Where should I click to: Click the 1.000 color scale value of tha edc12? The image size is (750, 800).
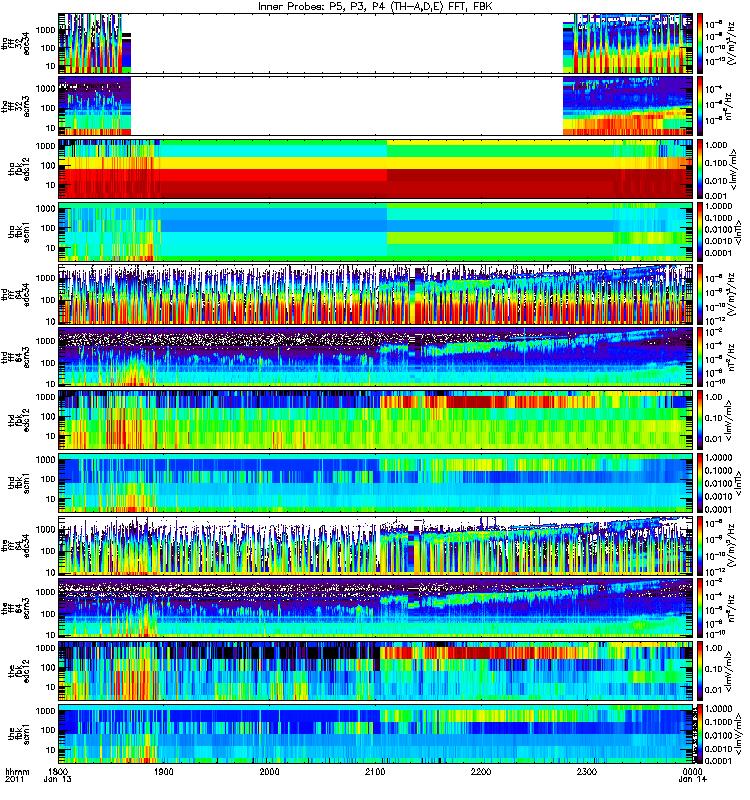(x=716, y=145)
